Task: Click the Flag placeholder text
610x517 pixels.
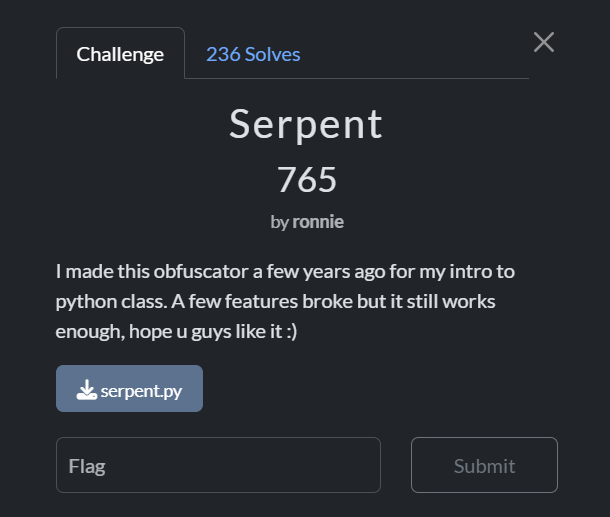Action: click(x=87, y=466)
